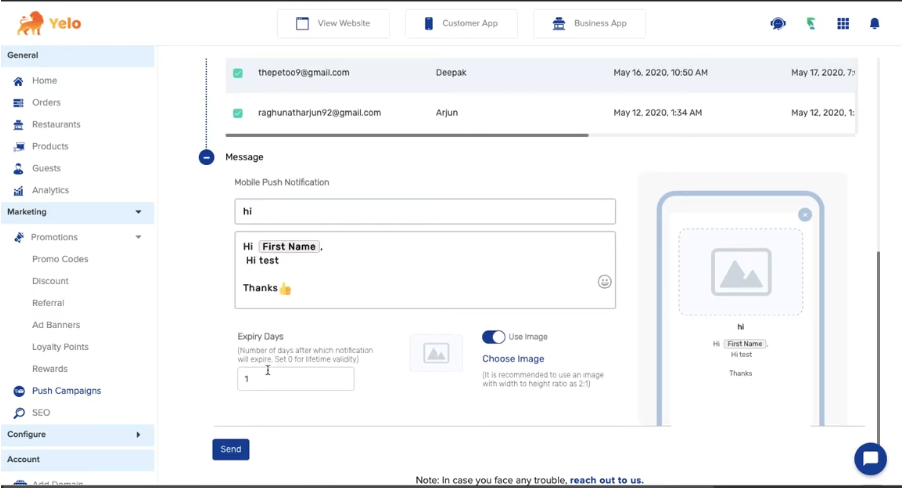Collapse the Marketing sidebar section
The width and height of the screenshot is (903, 488).
tap(138, 212)
